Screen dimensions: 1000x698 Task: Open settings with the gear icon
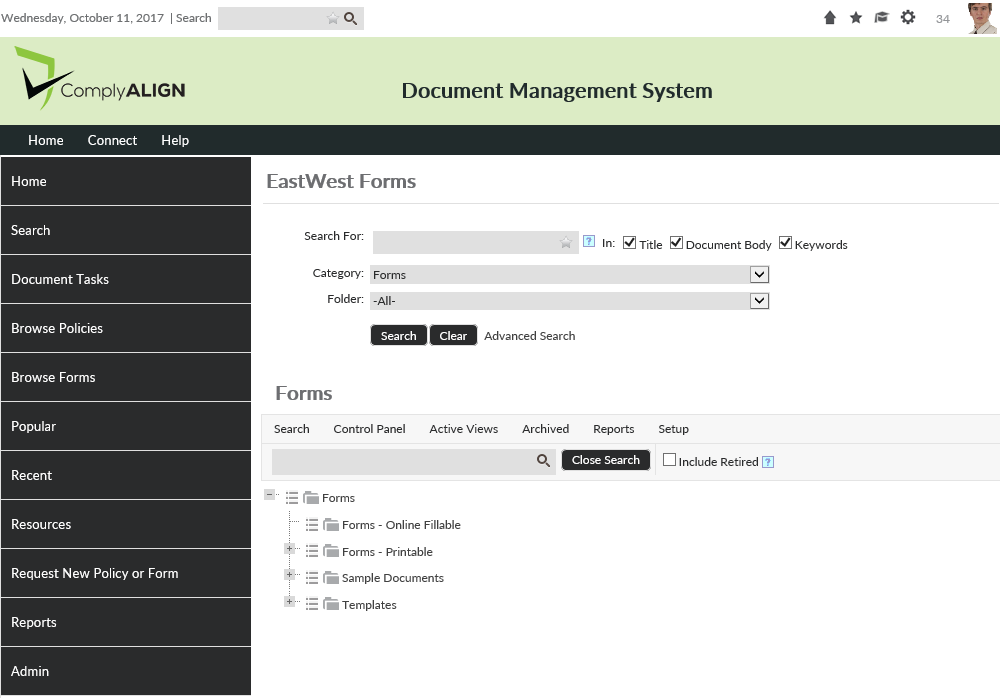pos(908,18)
